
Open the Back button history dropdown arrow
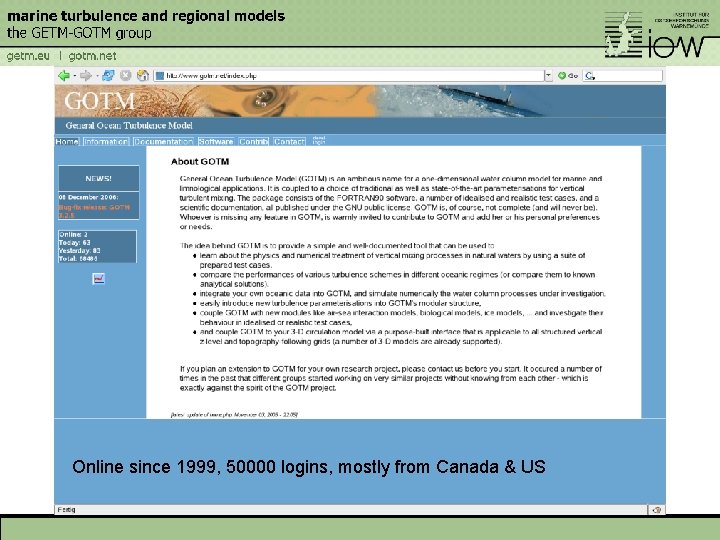[74, 76]
